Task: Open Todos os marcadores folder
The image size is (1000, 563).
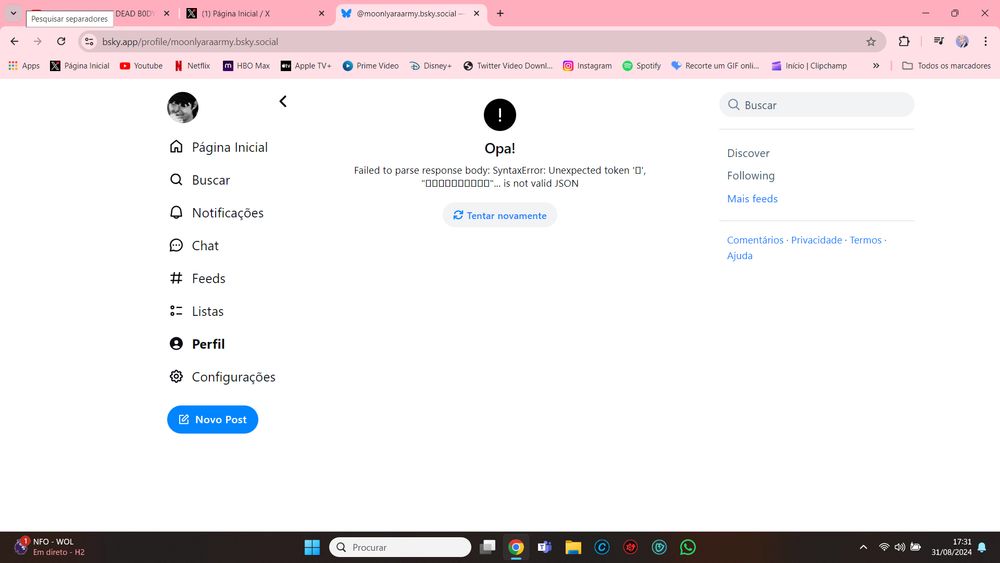Action: pos(946,66)
